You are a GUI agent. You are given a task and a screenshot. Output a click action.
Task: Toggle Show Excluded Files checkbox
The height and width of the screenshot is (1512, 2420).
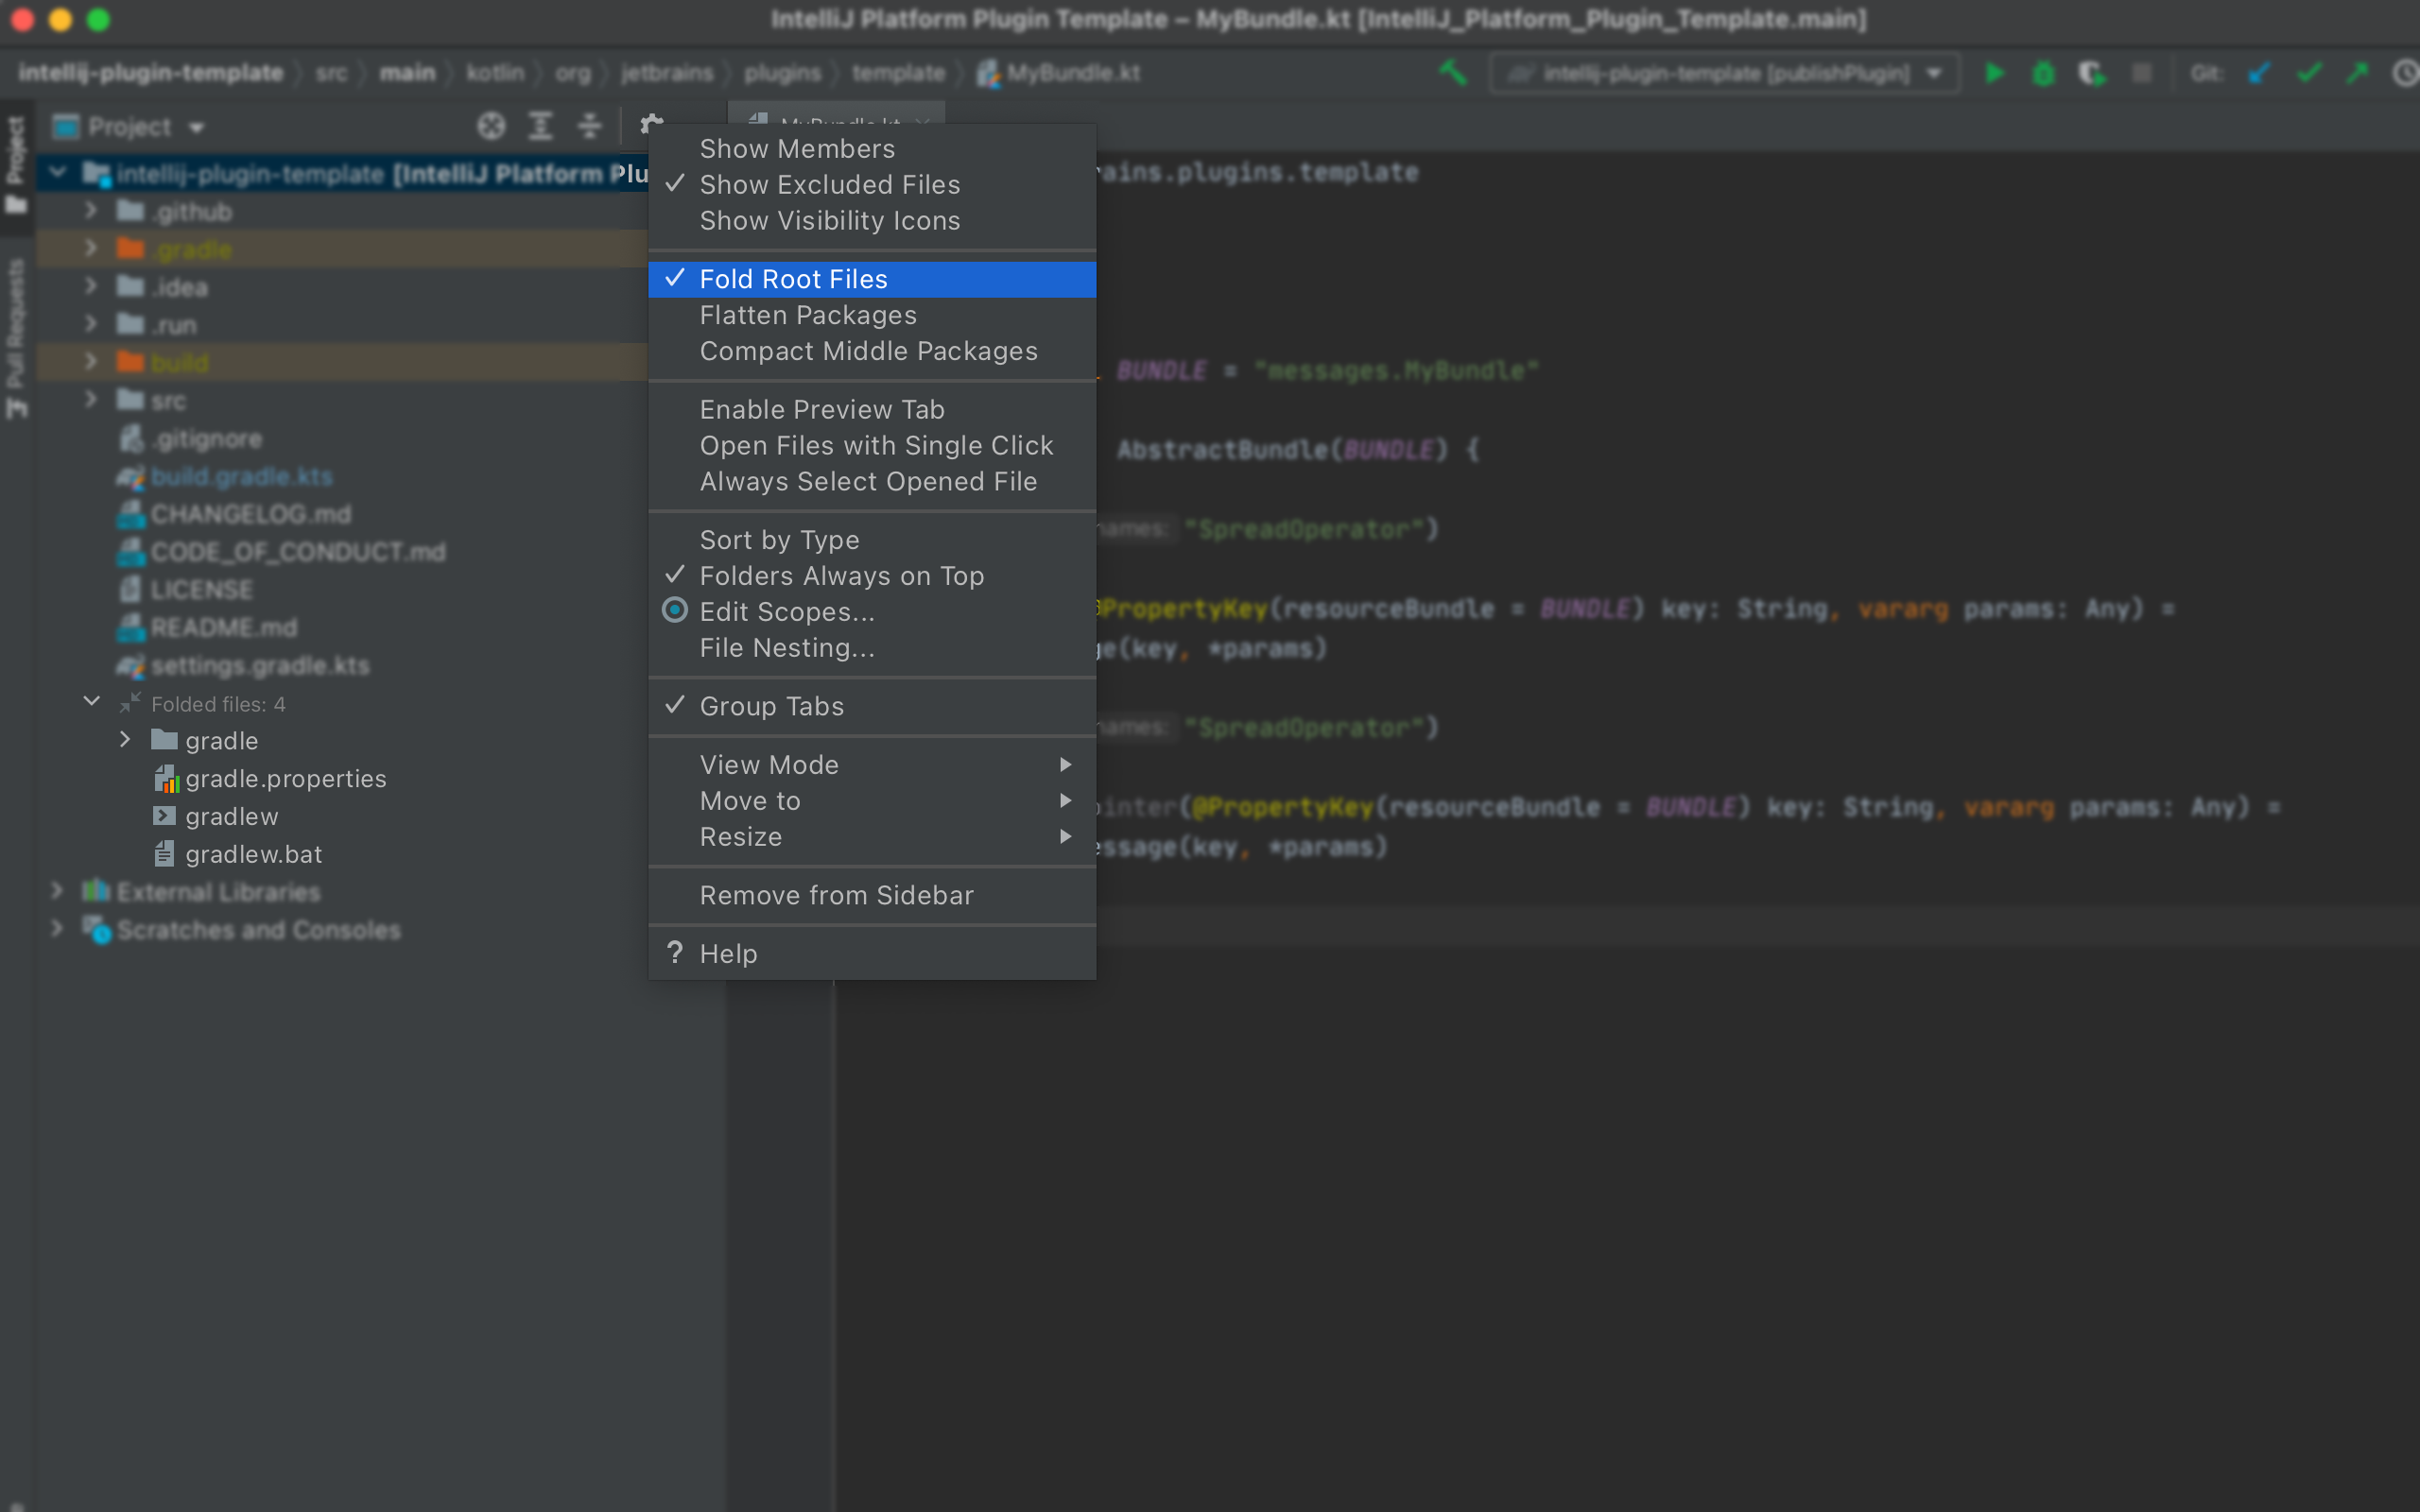tap(829, 184)
